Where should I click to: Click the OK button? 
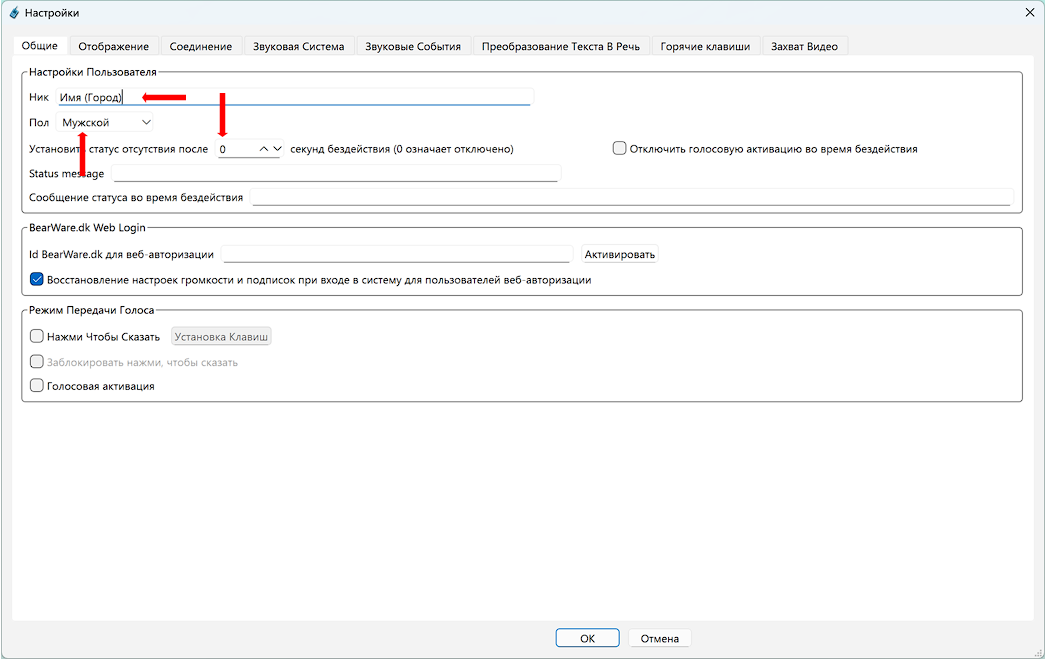click(x=587, y=639)
